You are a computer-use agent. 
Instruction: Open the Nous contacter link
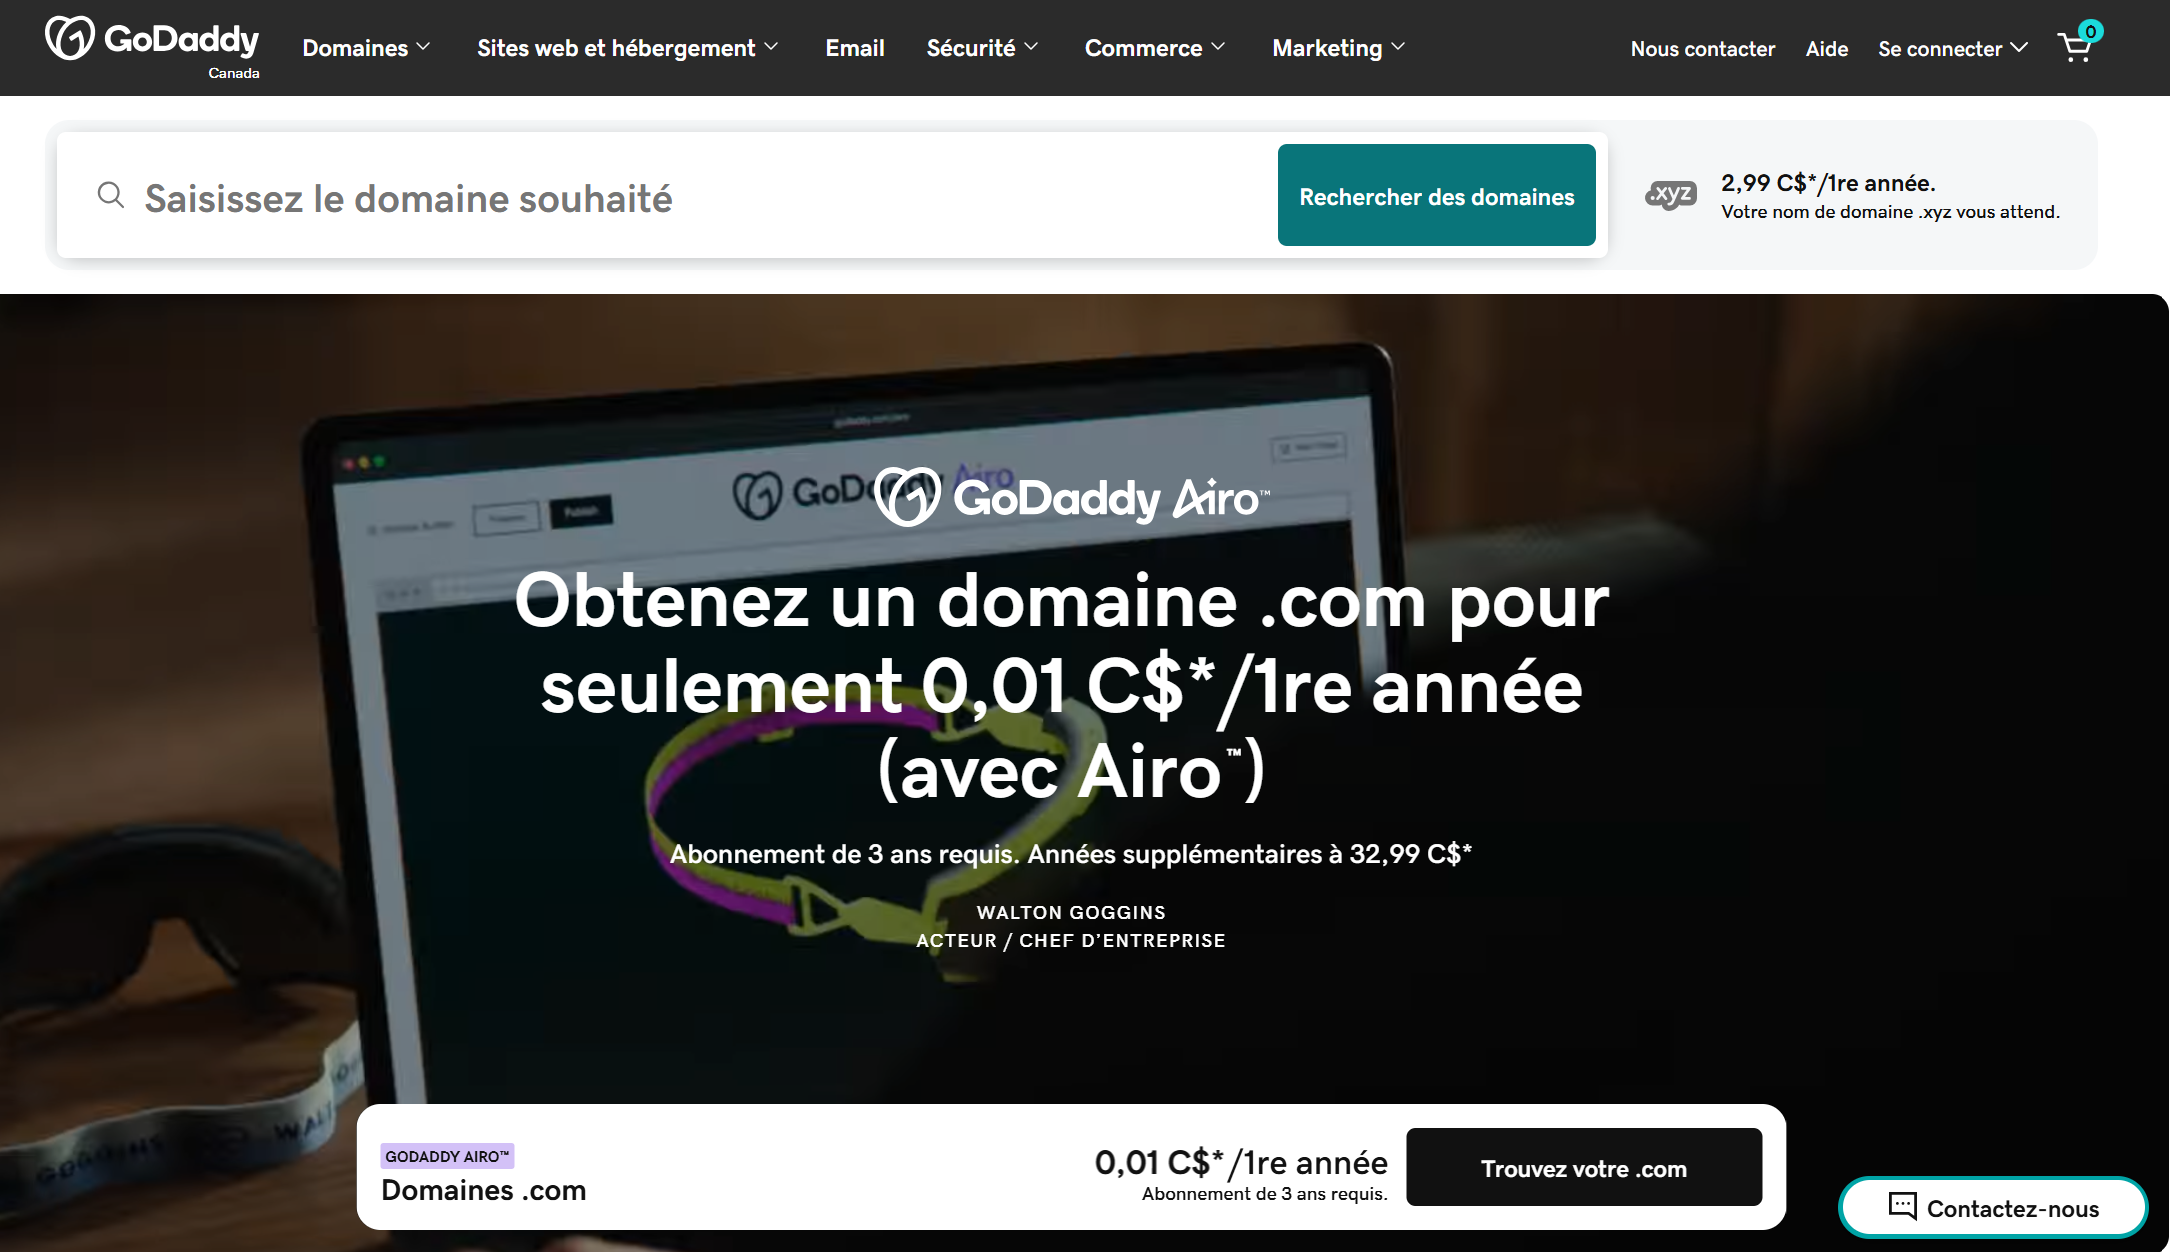click(1702, 48)
